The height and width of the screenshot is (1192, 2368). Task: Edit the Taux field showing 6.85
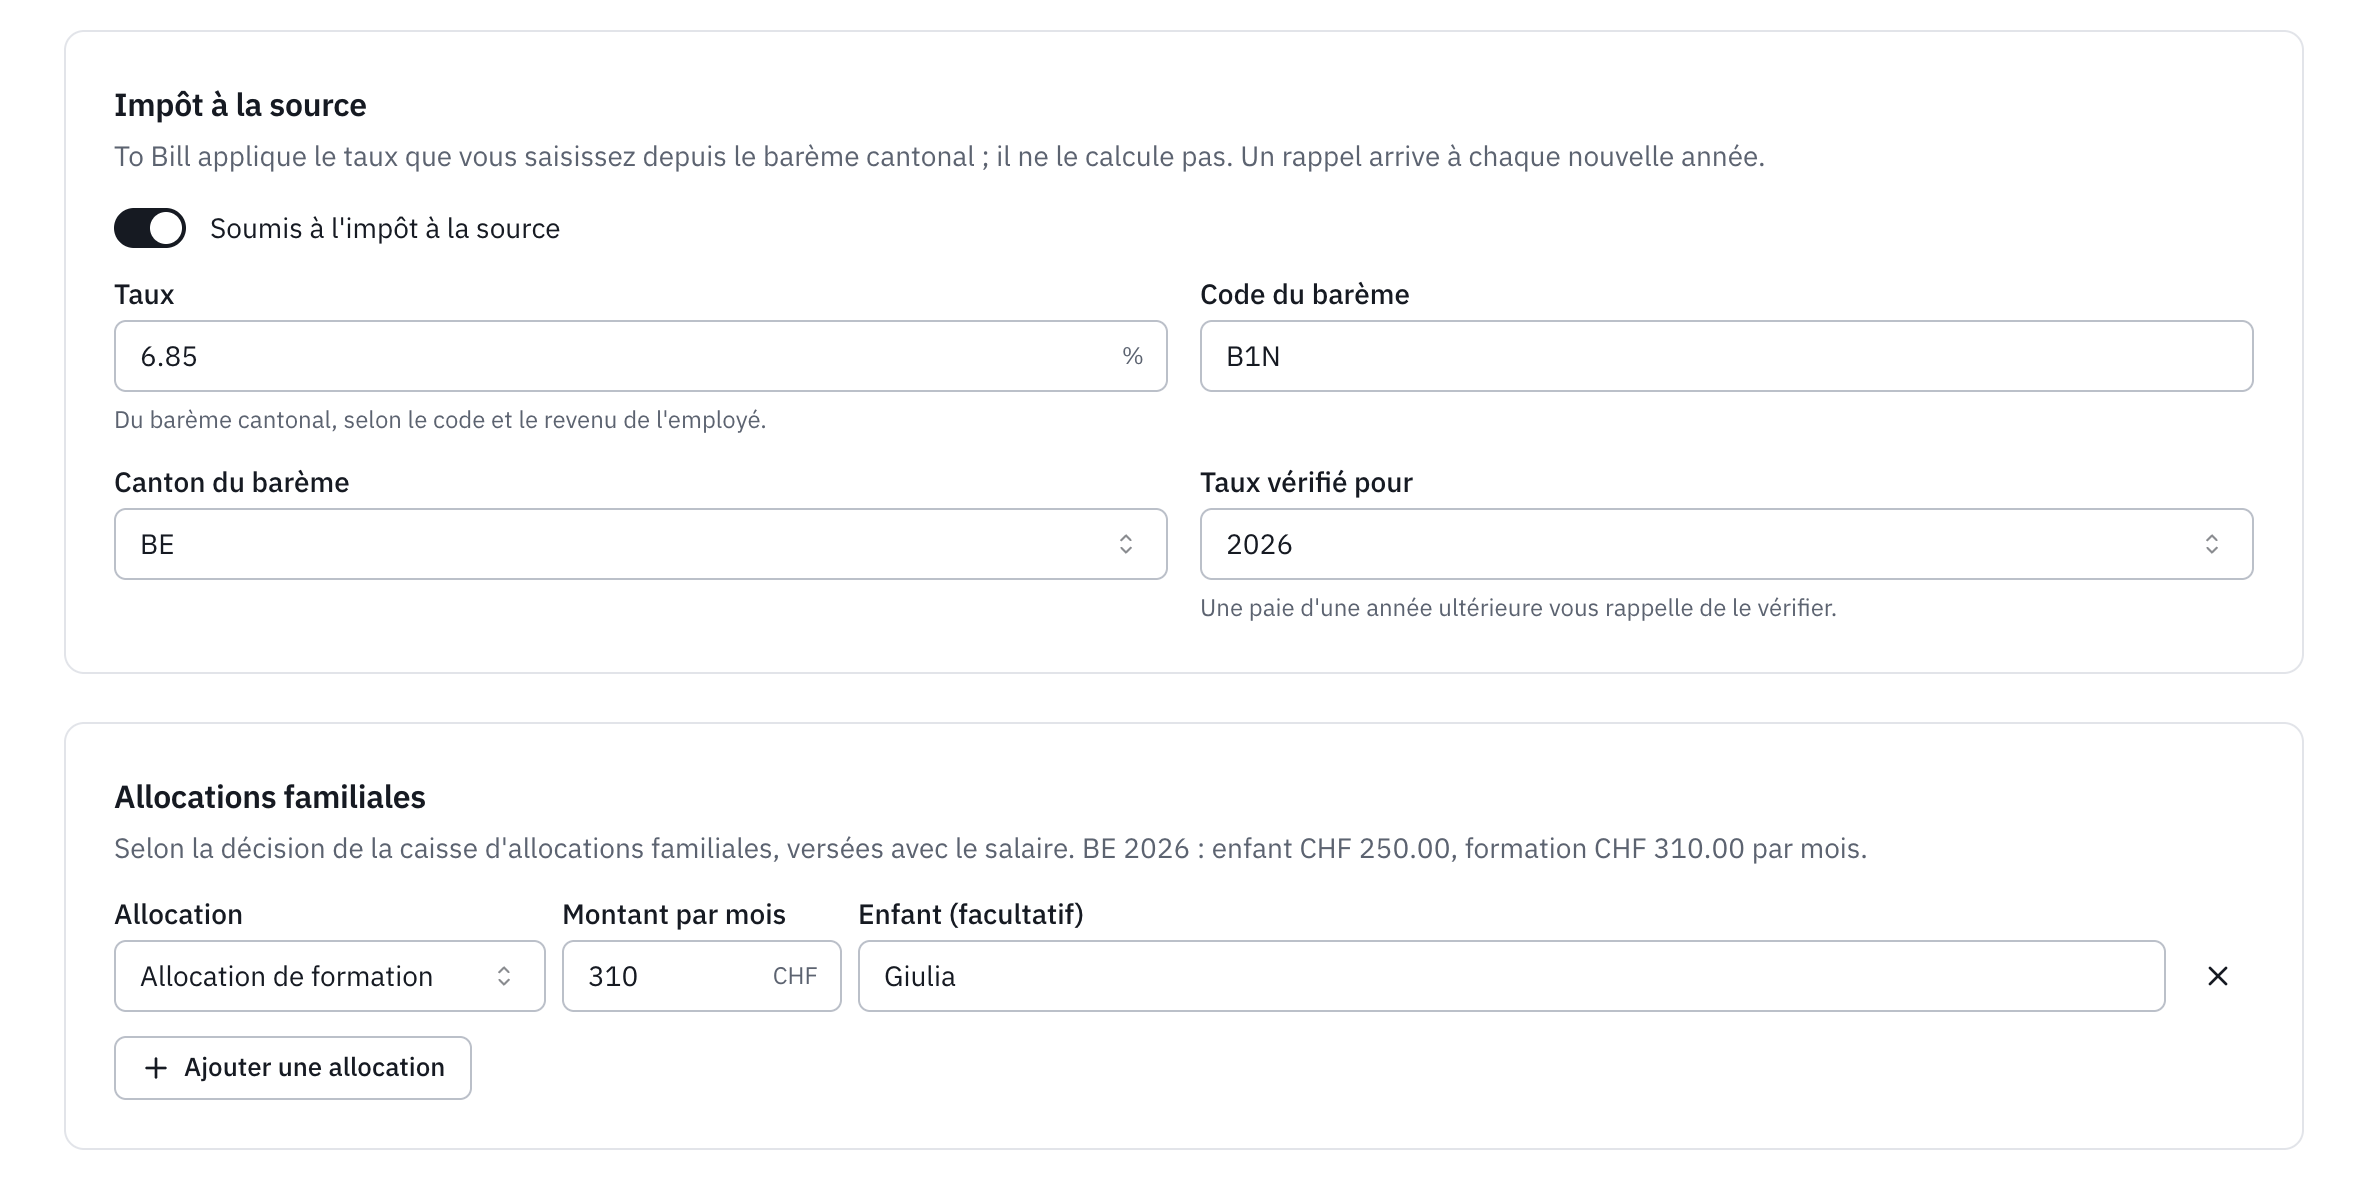[x=640, y=356]
